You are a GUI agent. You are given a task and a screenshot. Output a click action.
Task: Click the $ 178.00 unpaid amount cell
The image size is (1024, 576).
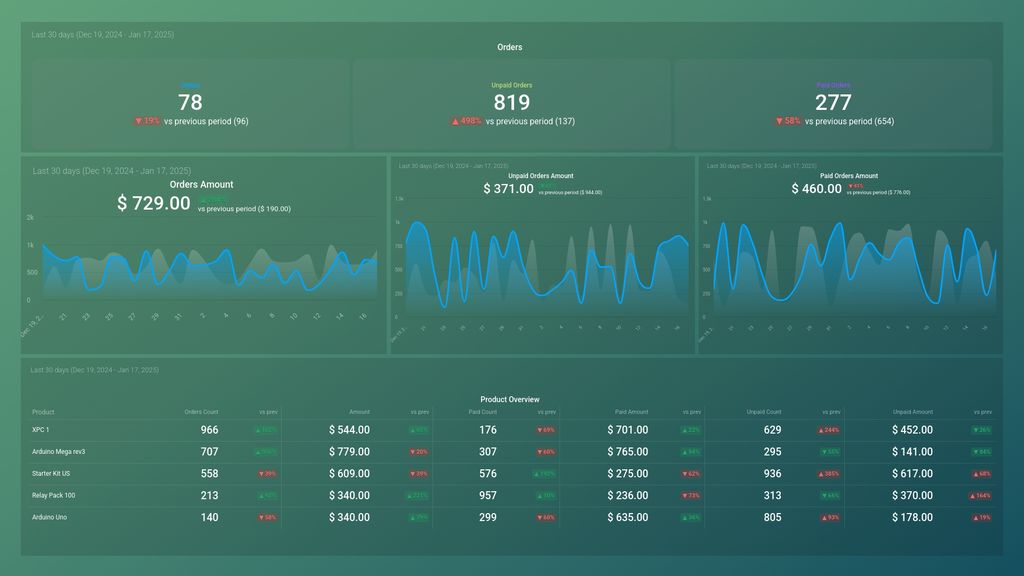click(912, 517)
